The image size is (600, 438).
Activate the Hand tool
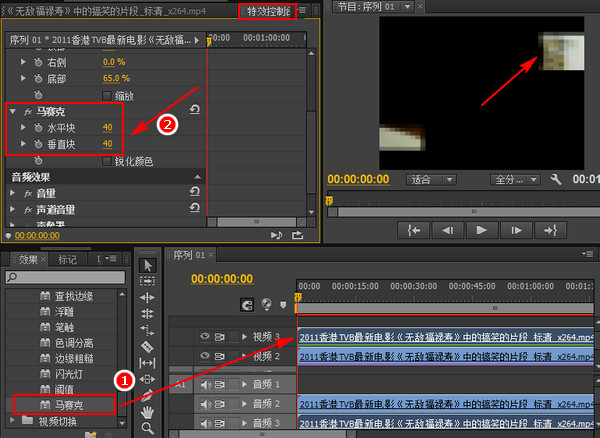point(148,412)
